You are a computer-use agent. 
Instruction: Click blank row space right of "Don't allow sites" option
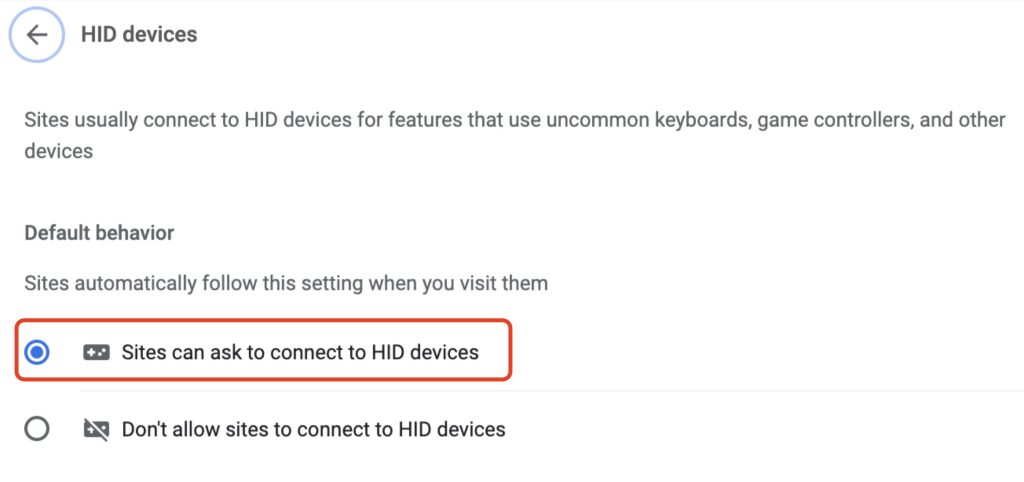(x=760, y=429)
